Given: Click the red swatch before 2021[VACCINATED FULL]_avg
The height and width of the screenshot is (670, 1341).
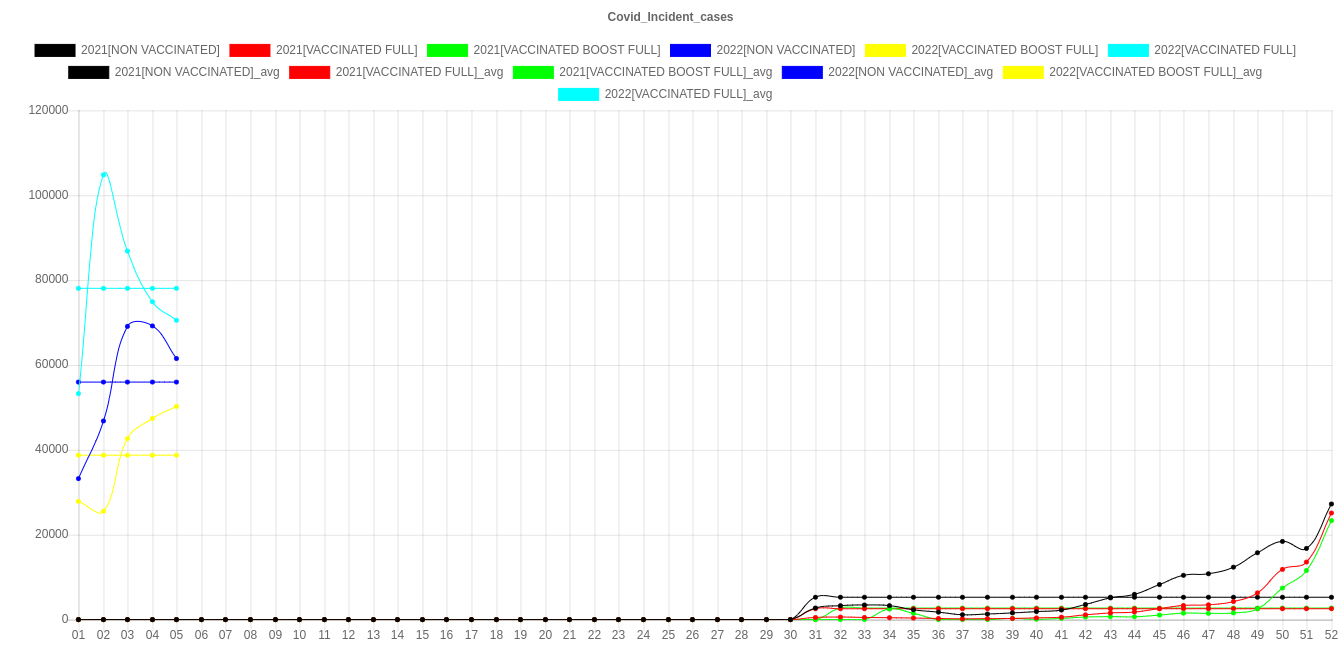Looking at the screenshot, I should click(309, 72).
